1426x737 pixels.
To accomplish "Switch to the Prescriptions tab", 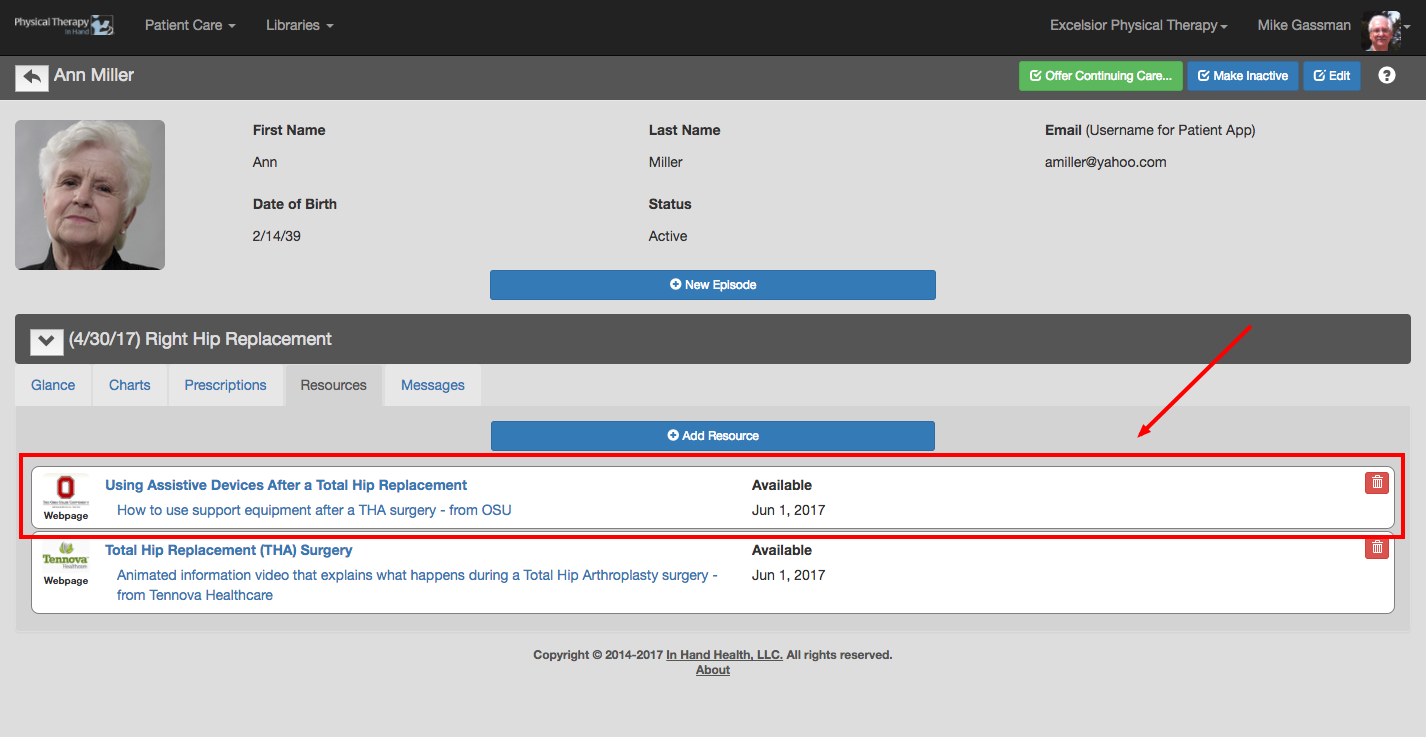I will point(226,385).
